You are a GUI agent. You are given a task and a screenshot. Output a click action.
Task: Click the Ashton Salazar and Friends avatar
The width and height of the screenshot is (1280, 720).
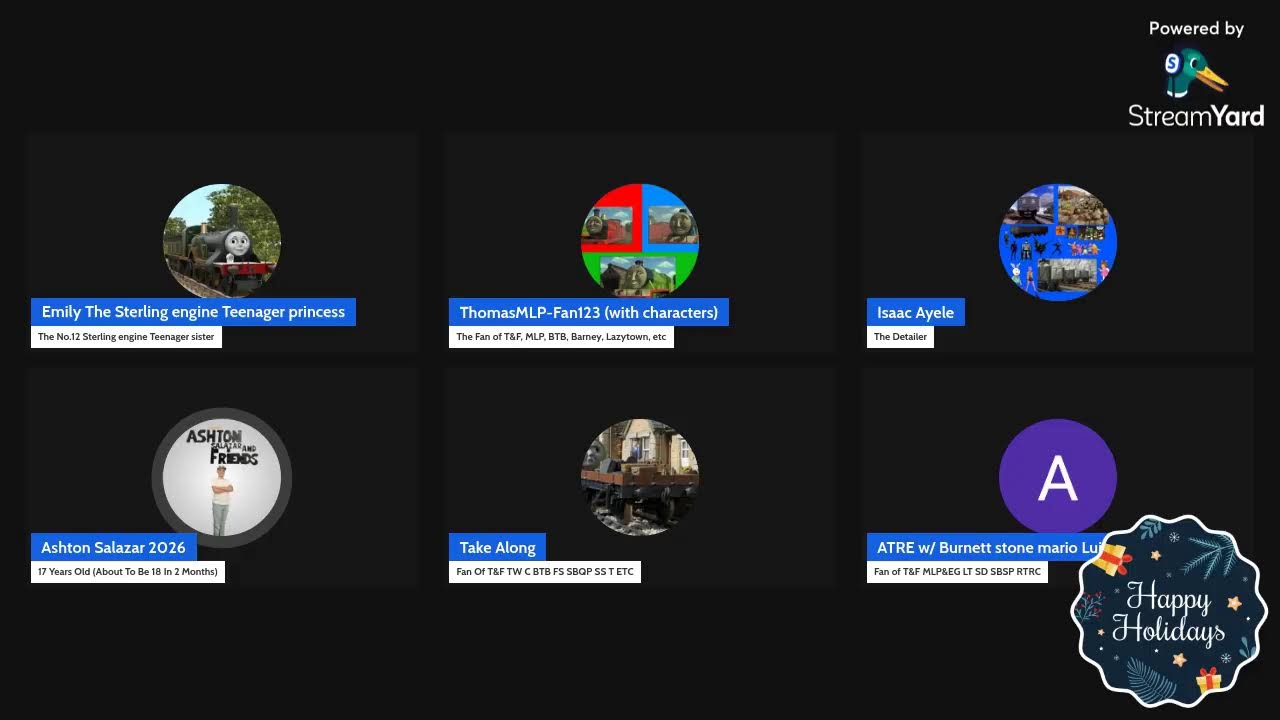pos(222,478)
